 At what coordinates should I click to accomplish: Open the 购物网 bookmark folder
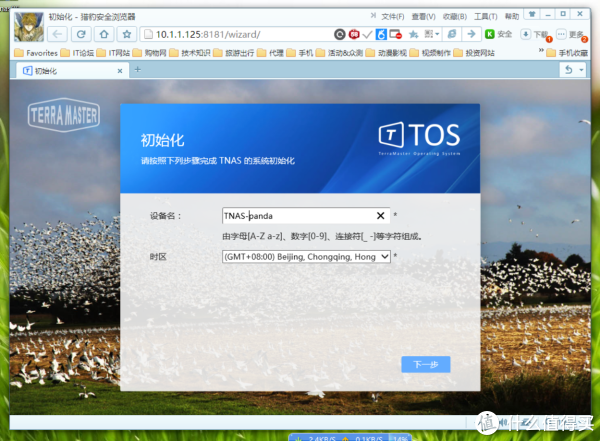[x=150, y=53]
